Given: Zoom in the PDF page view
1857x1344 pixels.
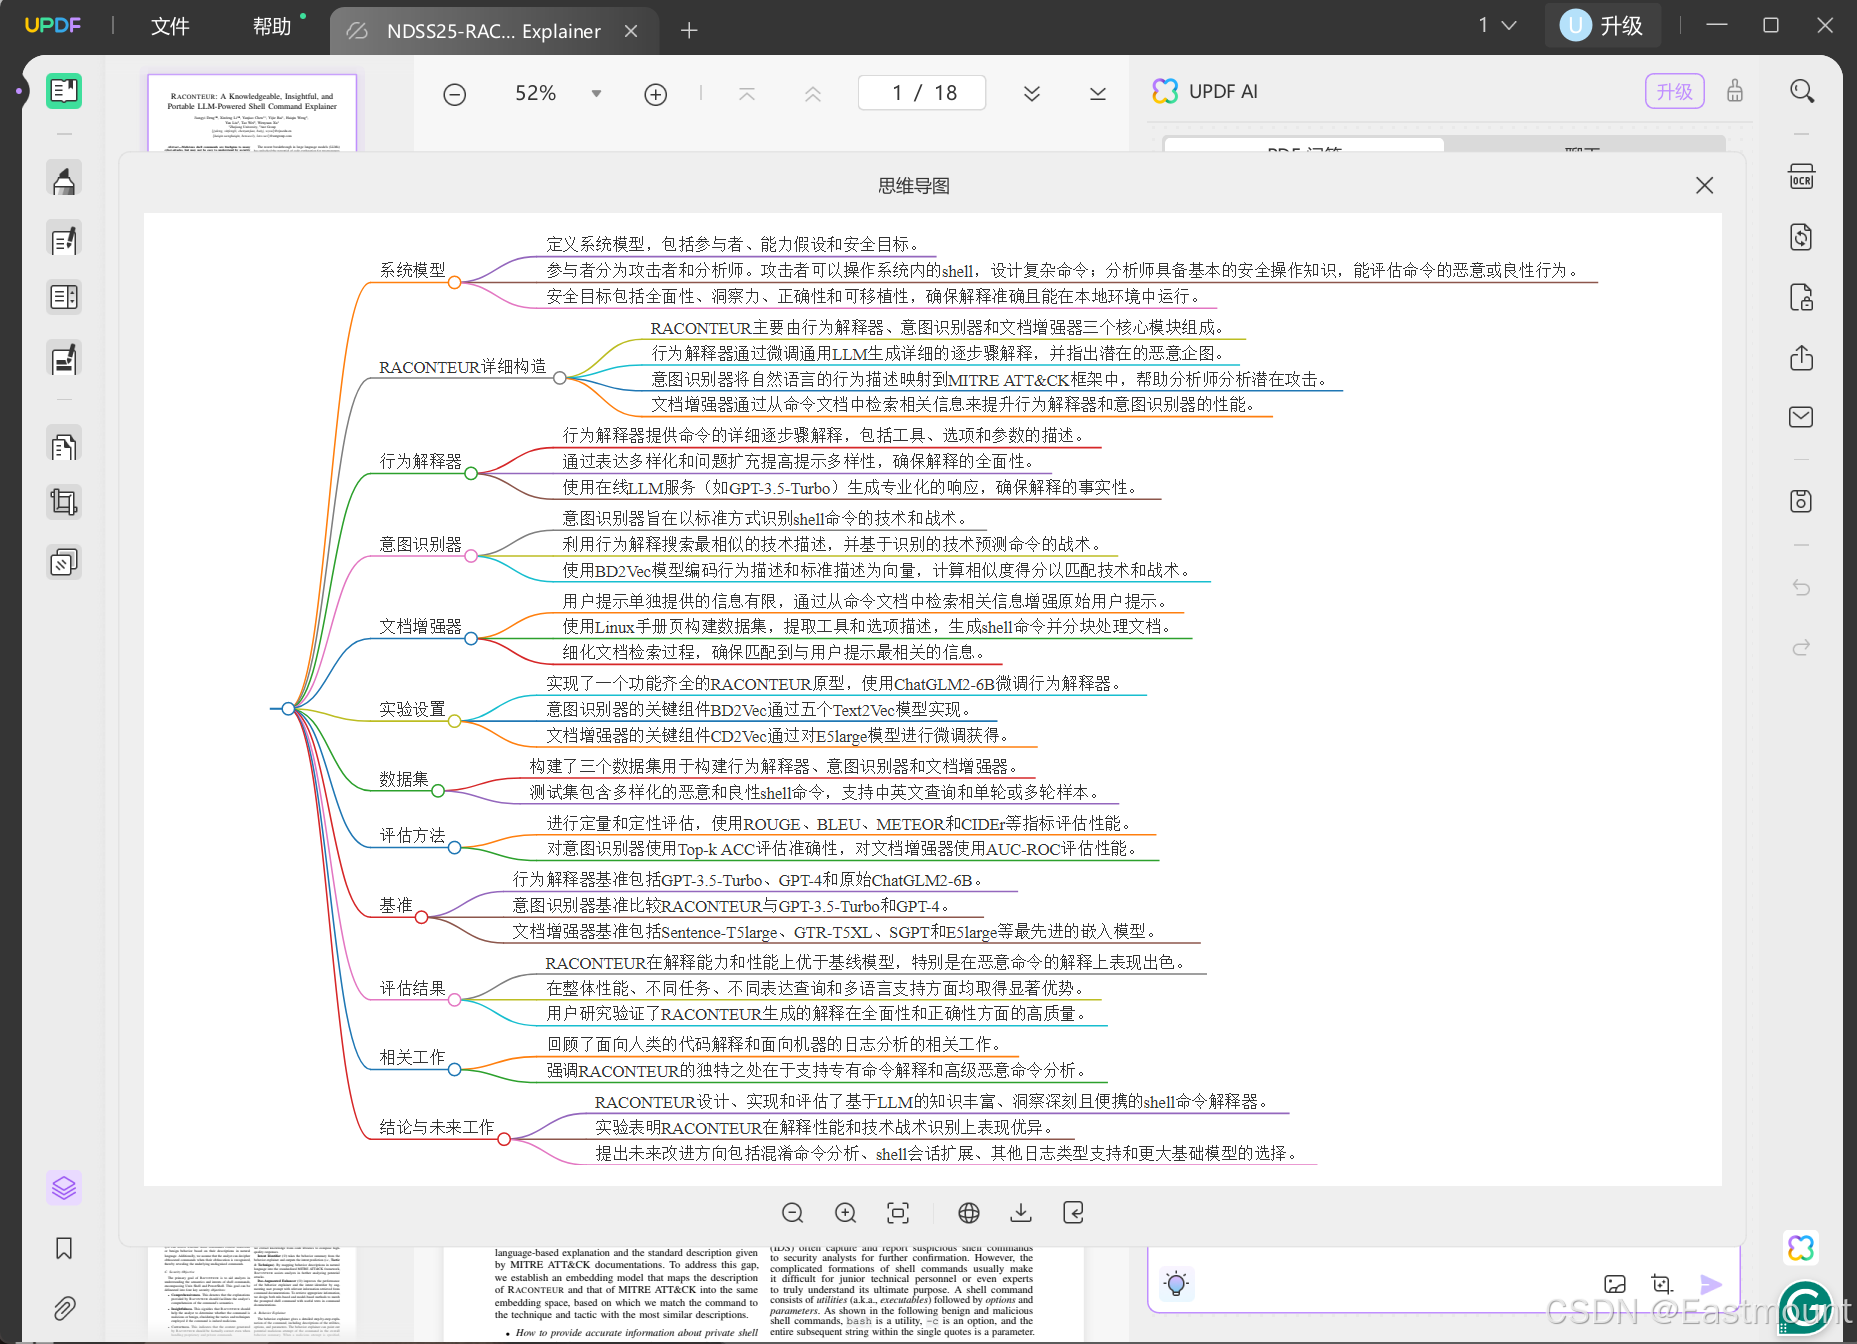Looking at the screenshot, I should point(656,94).
